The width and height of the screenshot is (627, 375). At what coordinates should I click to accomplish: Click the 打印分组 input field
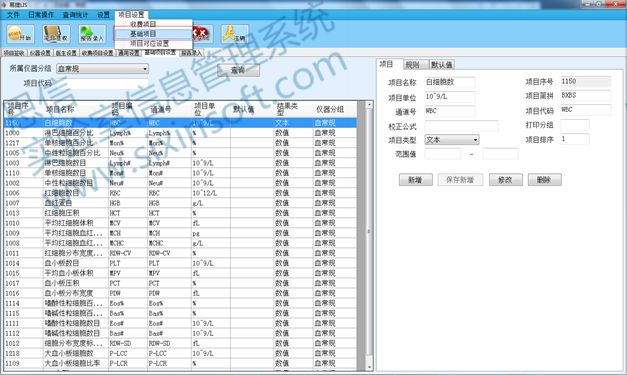(575, 125)
